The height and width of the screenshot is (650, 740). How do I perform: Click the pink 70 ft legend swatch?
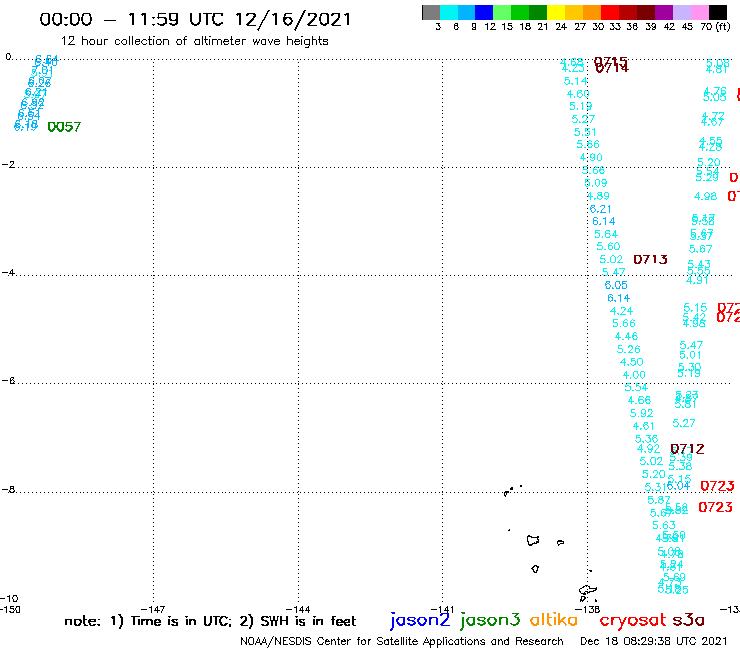click(699, 12)
